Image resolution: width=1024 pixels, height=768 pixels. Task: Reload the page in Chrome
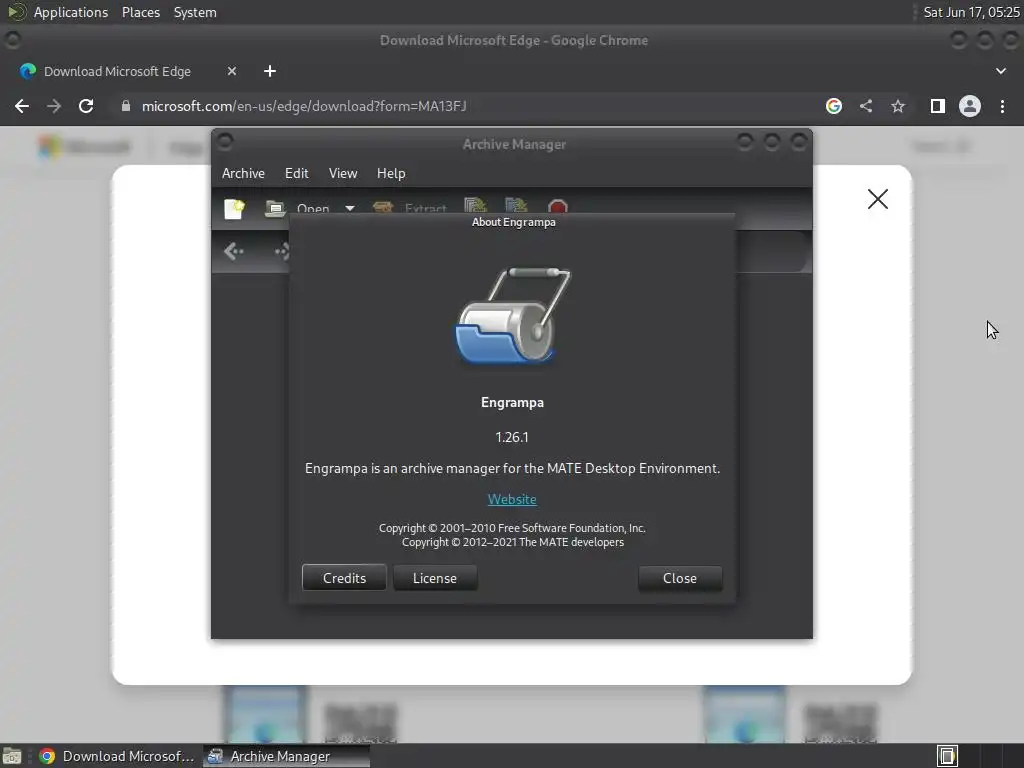(x=86, y=106)
